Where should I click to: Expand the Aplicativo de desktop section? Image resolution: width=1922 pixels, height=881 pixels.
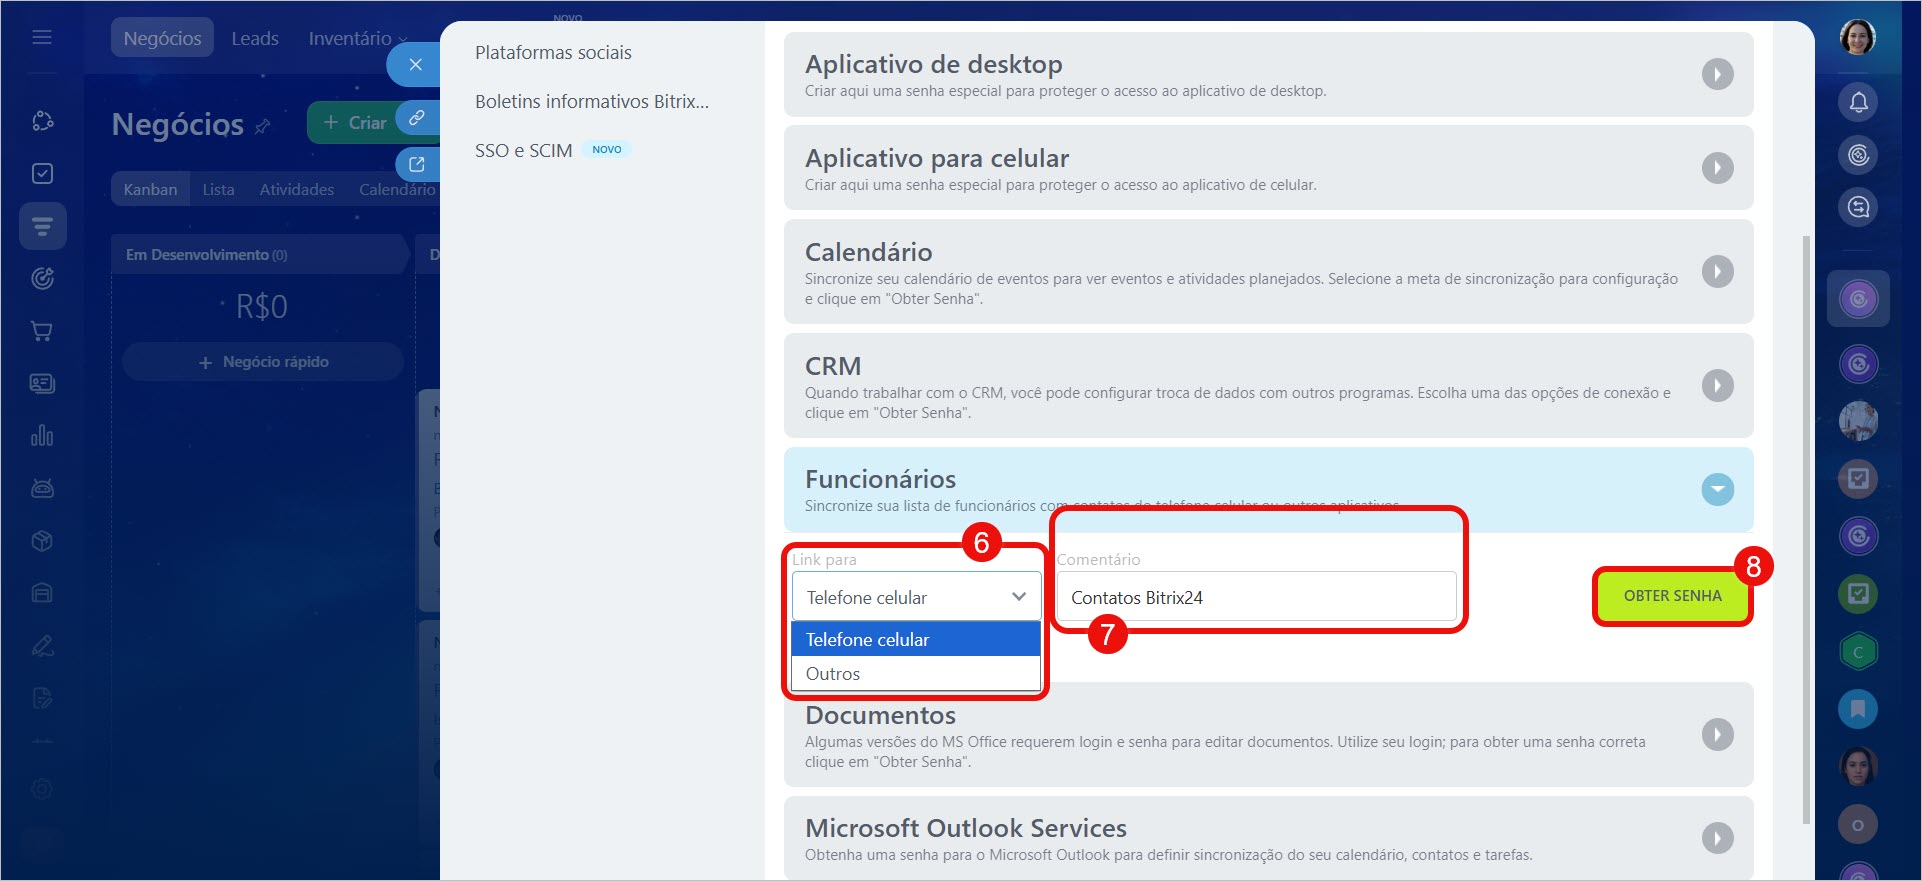(x=1717, y=74)
